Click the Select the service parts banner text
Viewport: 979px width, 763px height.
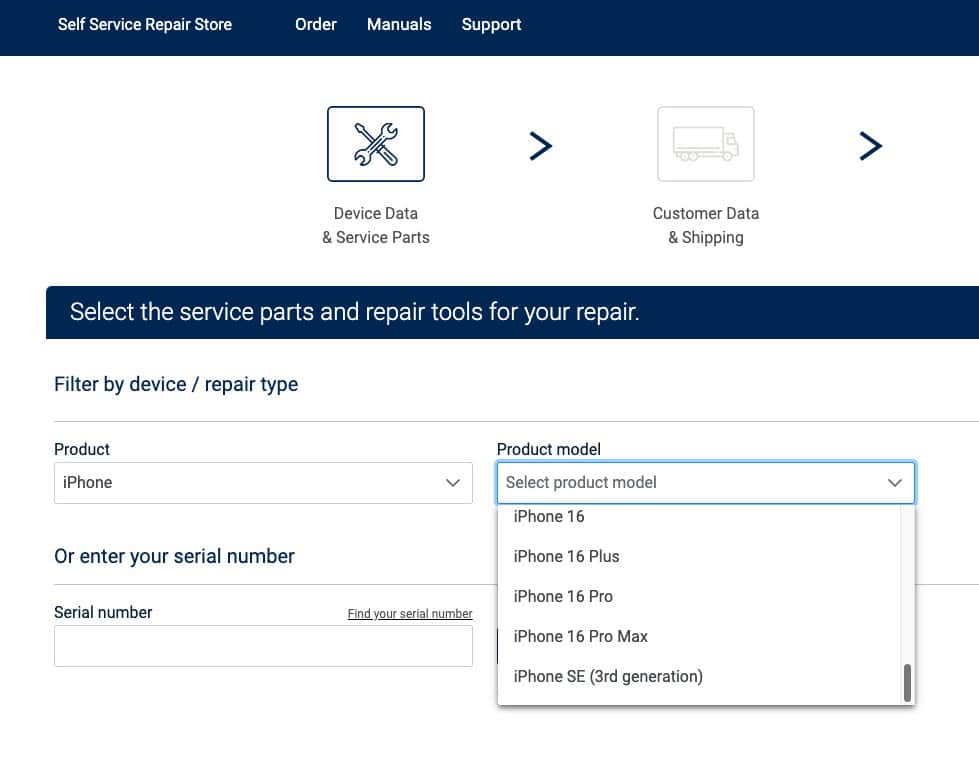coord(355,312)
